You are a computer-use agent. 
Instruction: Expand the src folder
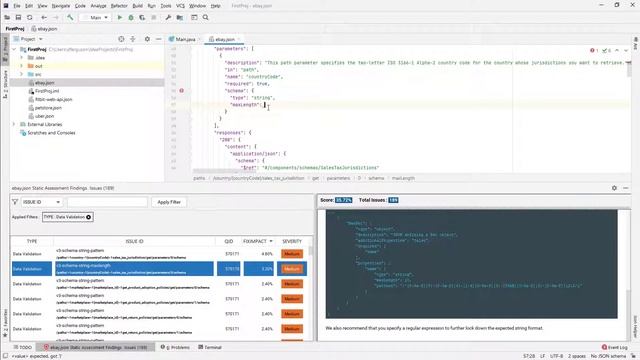[22, 74]
